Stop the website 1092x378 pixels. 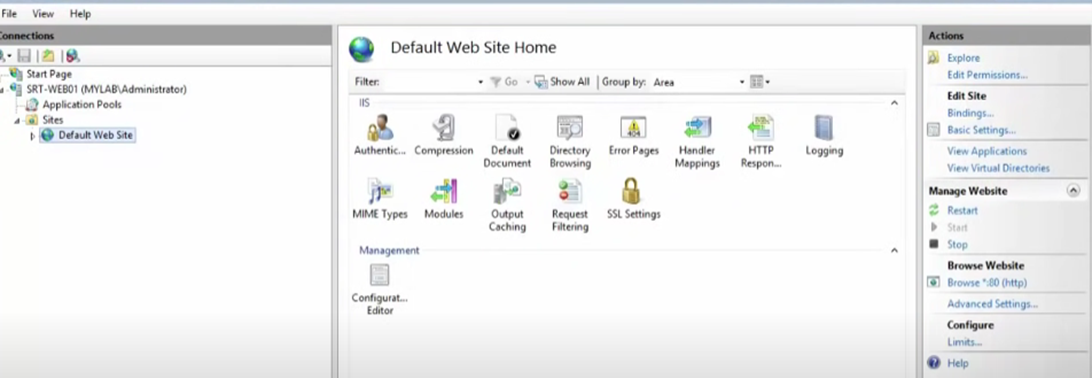(957, 244)
